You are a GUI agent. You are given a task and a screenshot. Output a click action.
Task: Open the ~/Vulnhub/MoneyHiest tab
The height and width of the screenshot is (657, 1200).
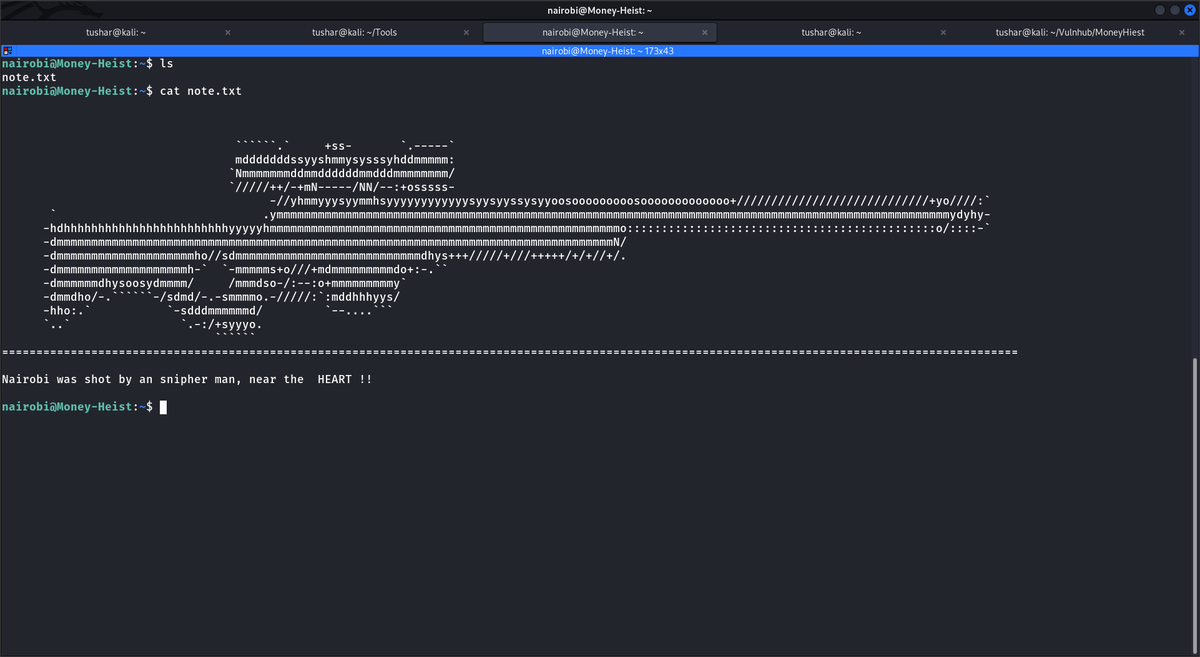coord(1071,32)
